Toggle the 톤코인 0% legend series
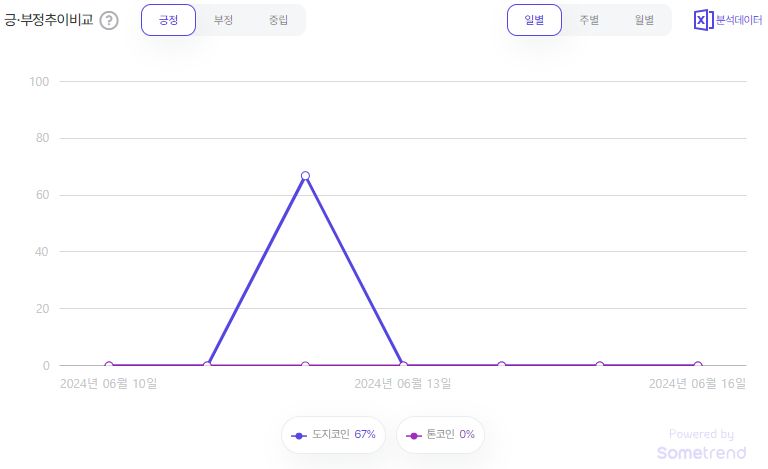768x469 pixels. pos(440,435)
